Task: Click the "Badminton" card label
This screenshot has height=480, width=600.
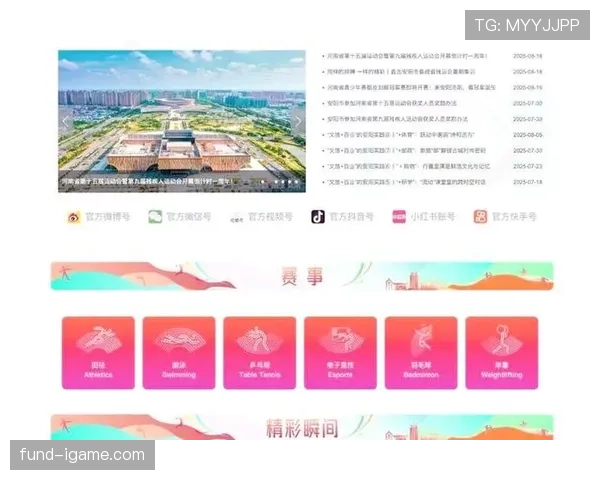Action: (421, 375)
